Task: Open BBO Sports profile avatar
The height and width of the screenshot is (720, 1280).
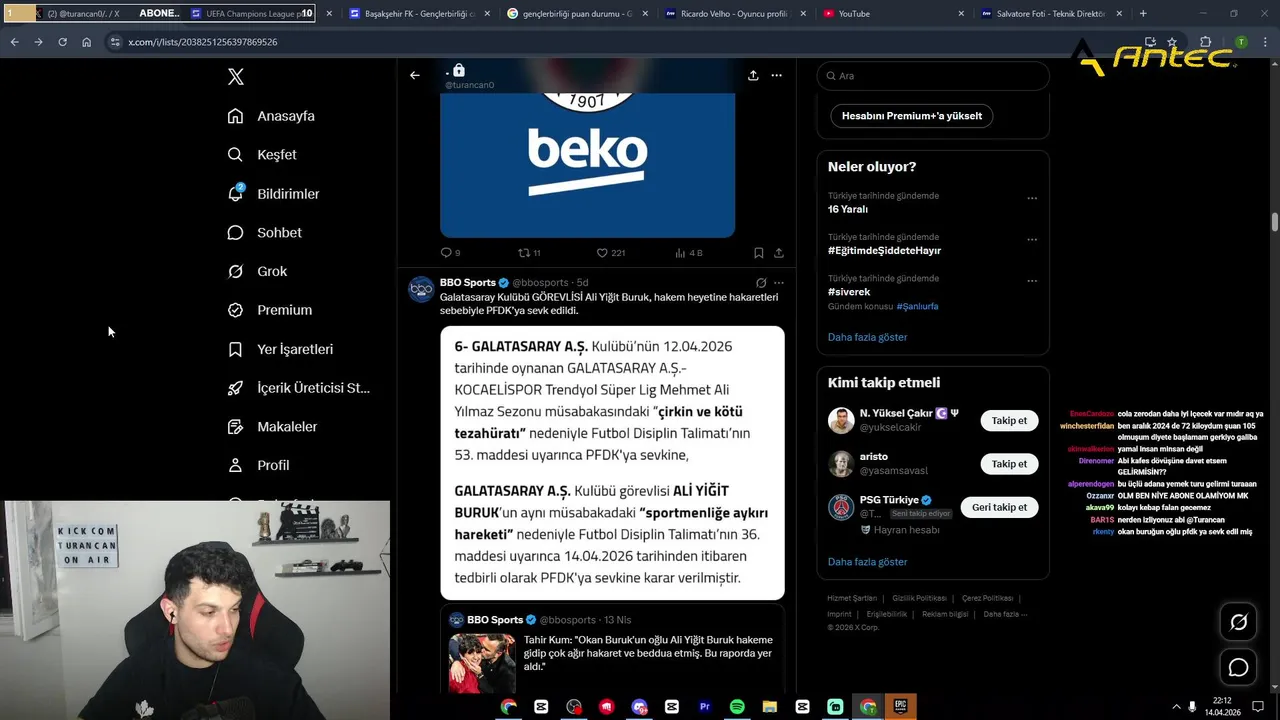Action: 421,289
